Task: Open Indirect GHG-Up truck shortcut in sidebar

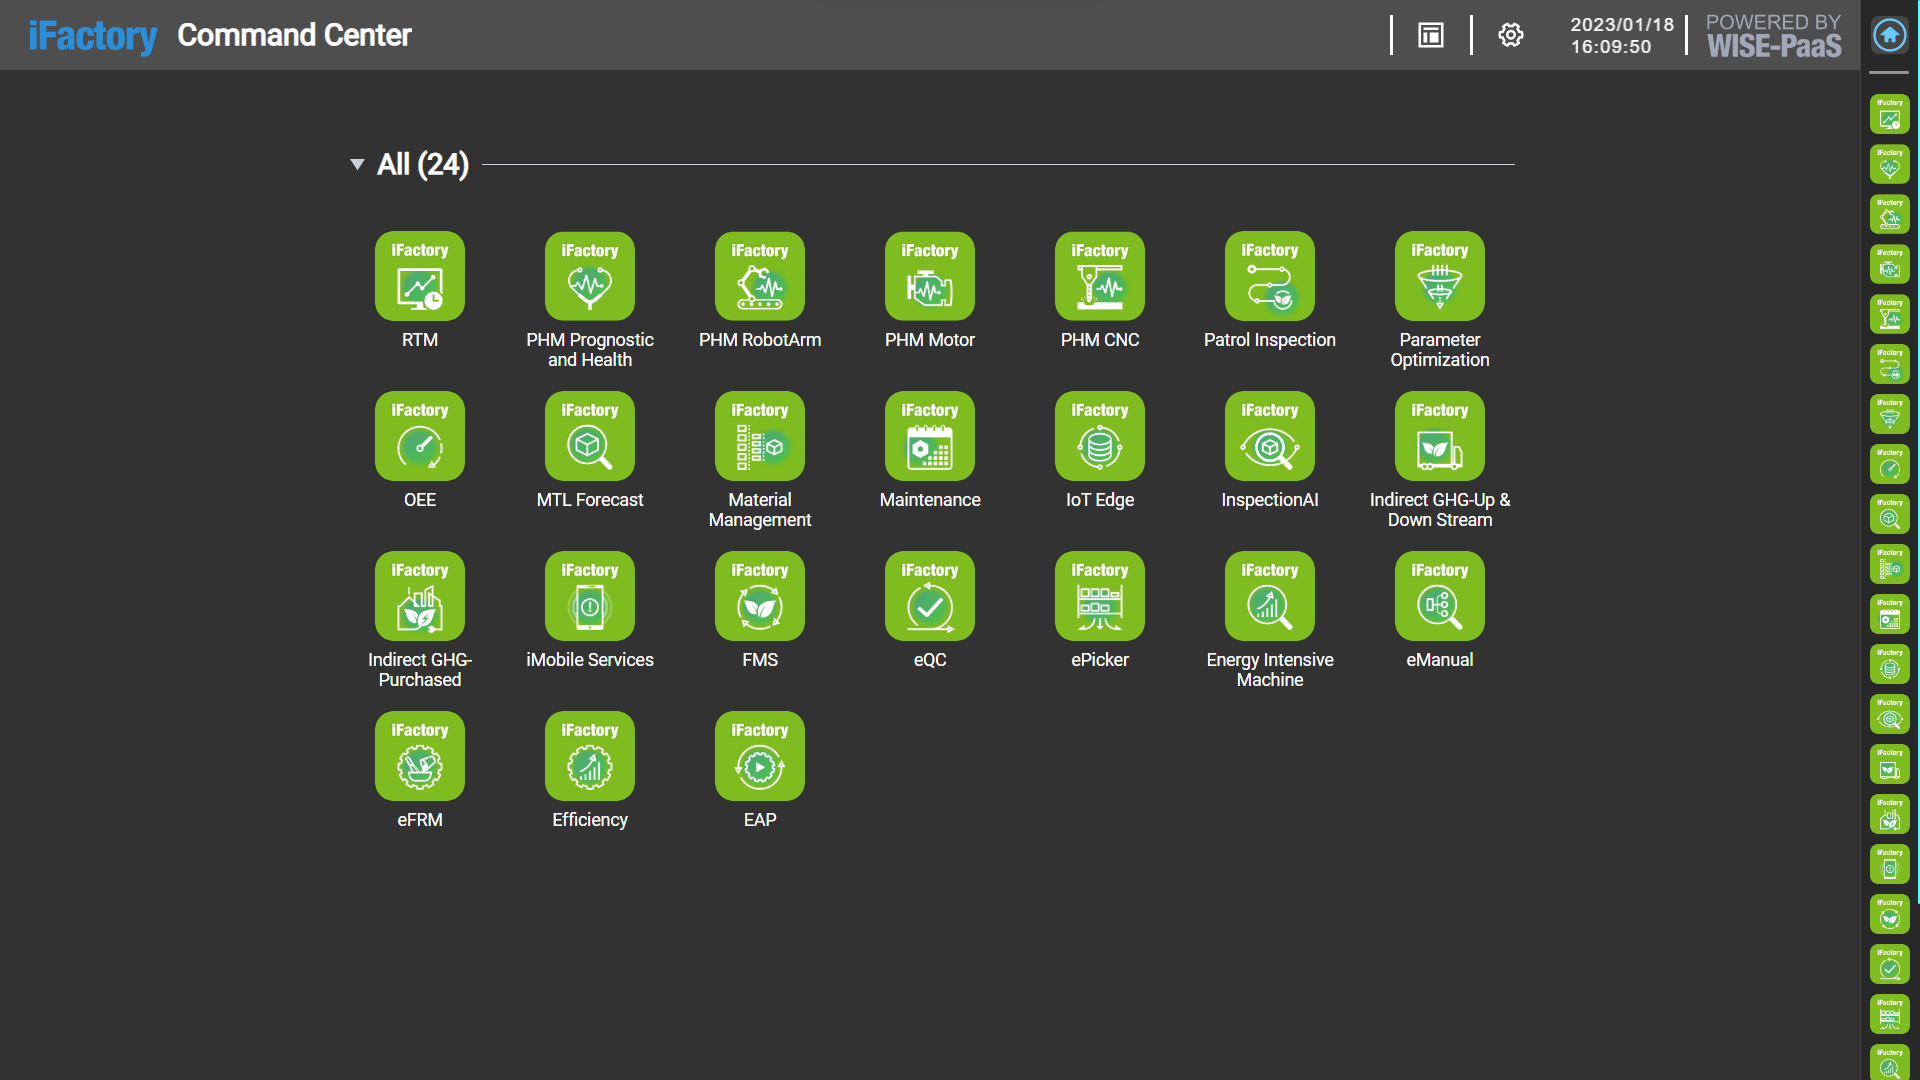Action: click(x=1890, y=764)
